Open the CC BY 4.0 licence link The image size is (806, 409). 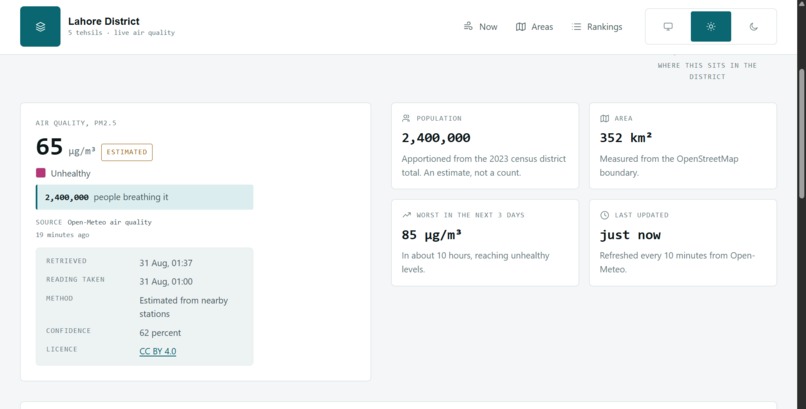coord(158,351)
